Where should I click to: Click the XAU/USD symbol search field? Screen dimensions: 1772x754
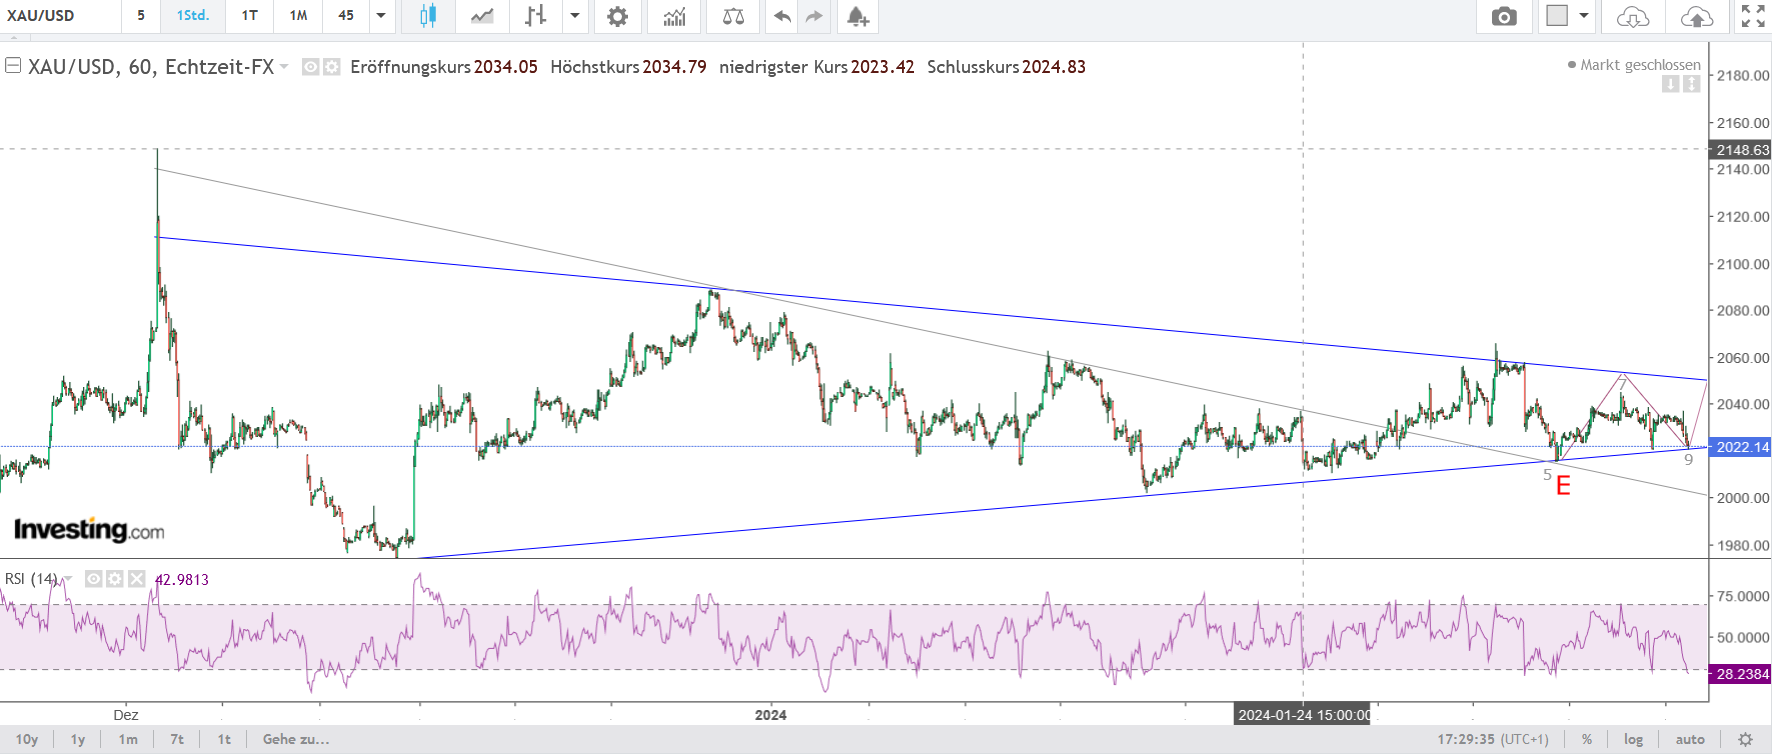click(x=61, y=16)
